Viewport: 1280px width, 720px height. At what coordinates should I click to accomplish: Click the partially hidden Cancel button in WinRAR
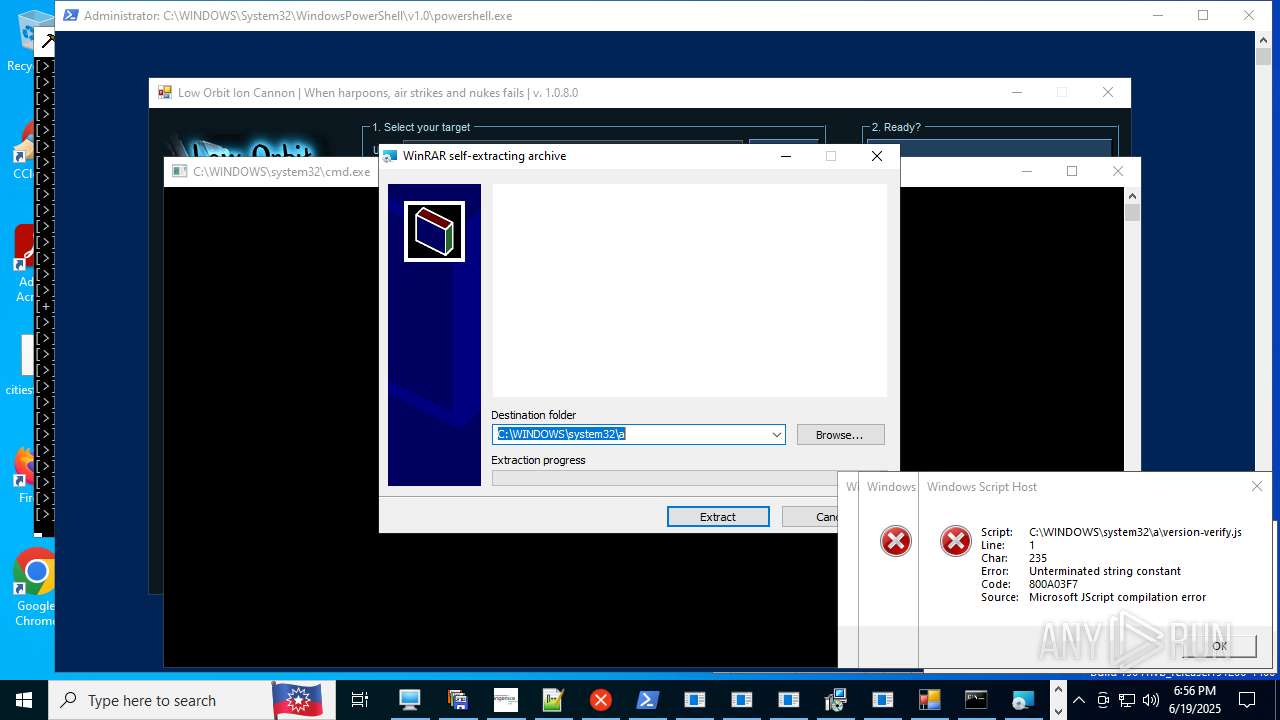click(x=810, y=517)
